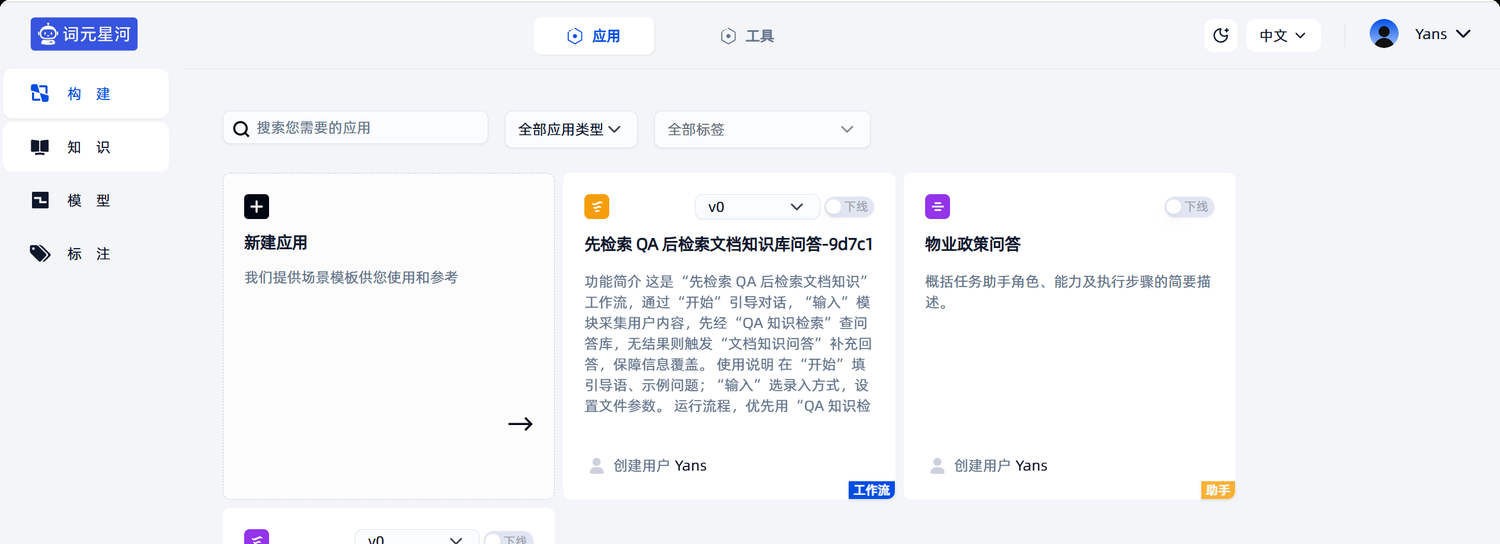Viewport: 1500px width, 544px height.
Task: Expand the Yans account menu chevron
Action: [1463, 34]
